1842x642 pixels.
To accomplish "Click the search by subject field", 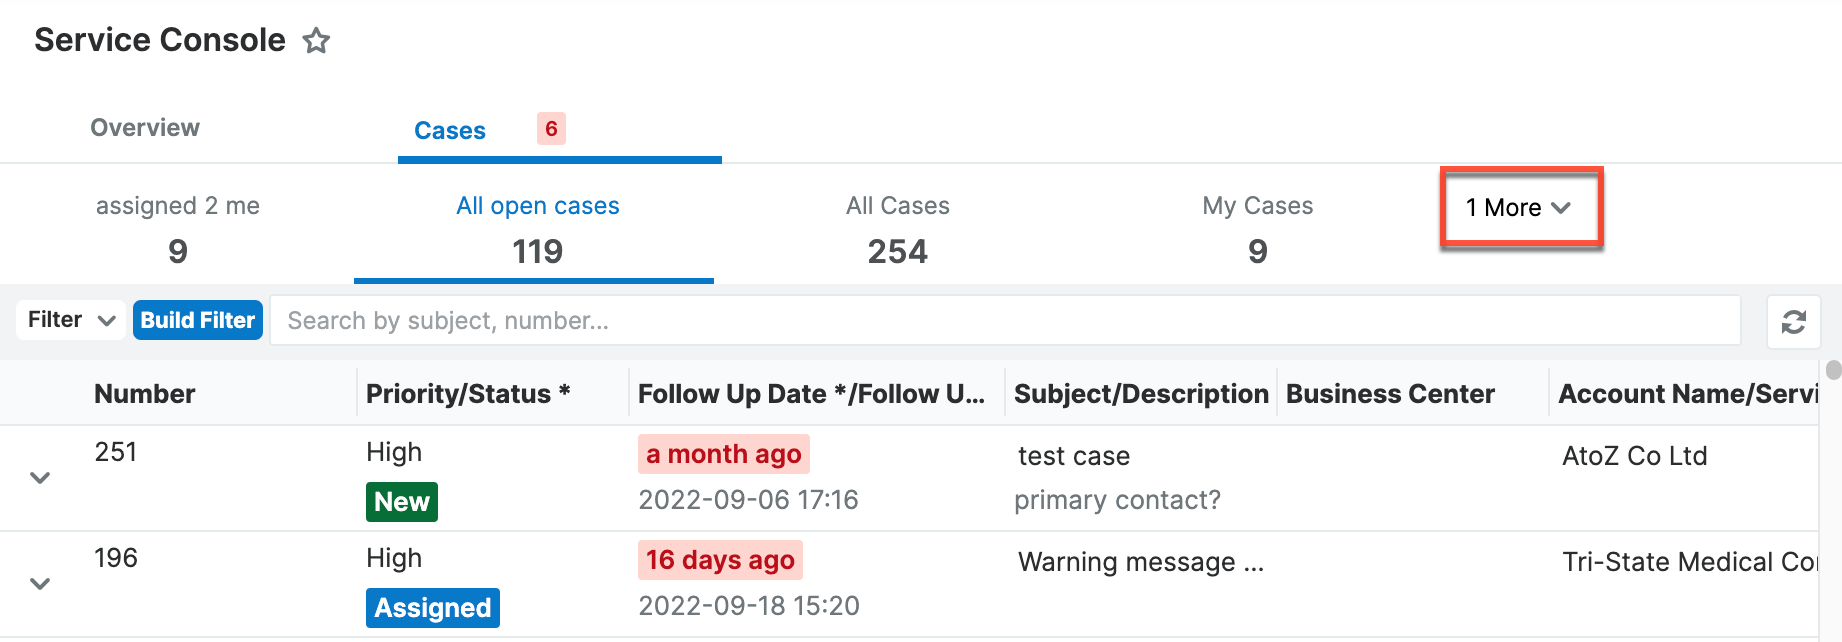I will coord(1004,321).
